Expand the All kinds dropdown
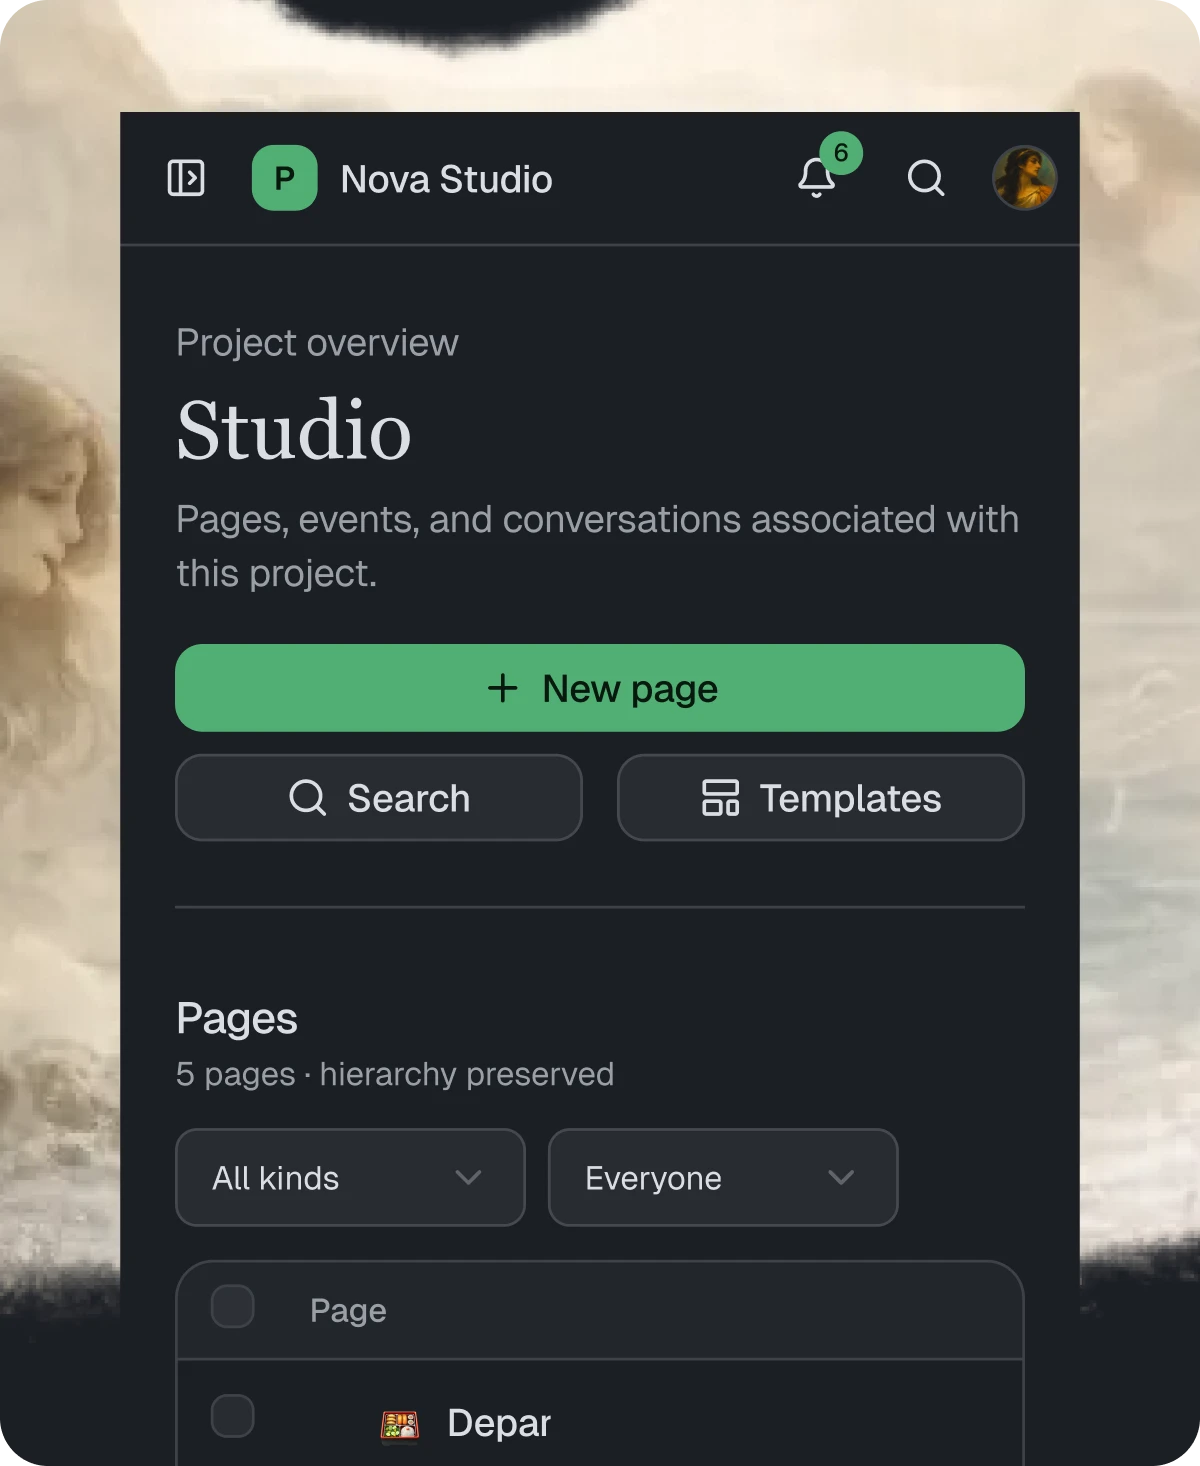The height and width of the screenshot is (1466, 1200). click(x=350, y=1178)
